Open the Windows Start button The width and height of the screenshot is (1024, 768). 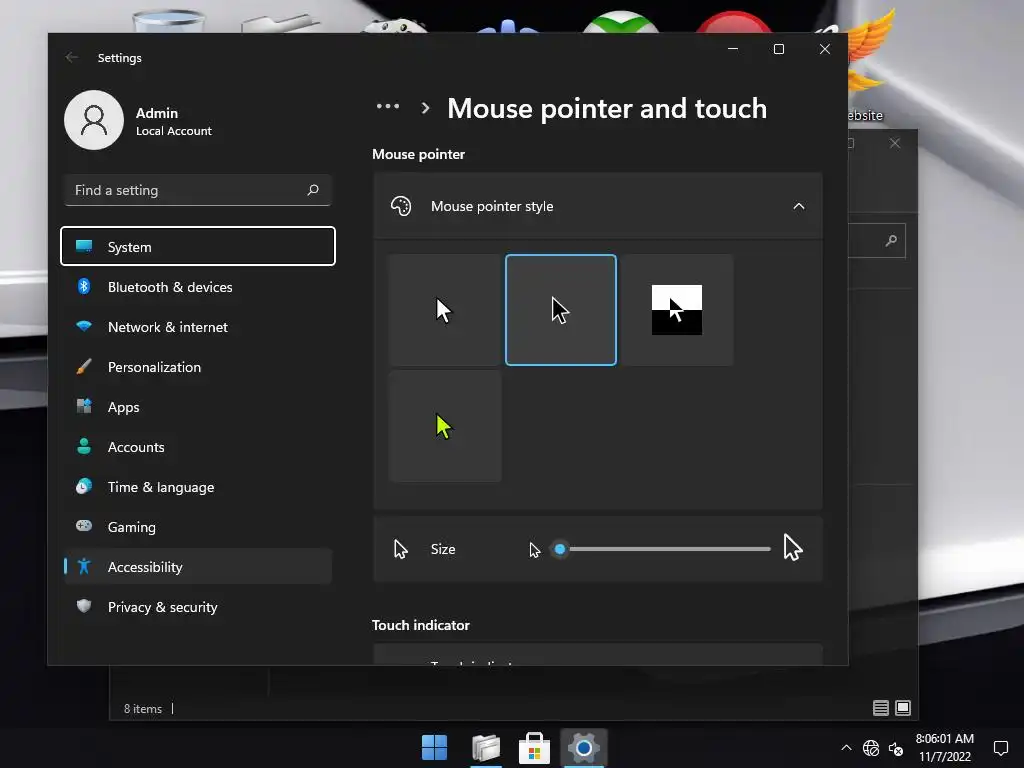click(434, 748)
